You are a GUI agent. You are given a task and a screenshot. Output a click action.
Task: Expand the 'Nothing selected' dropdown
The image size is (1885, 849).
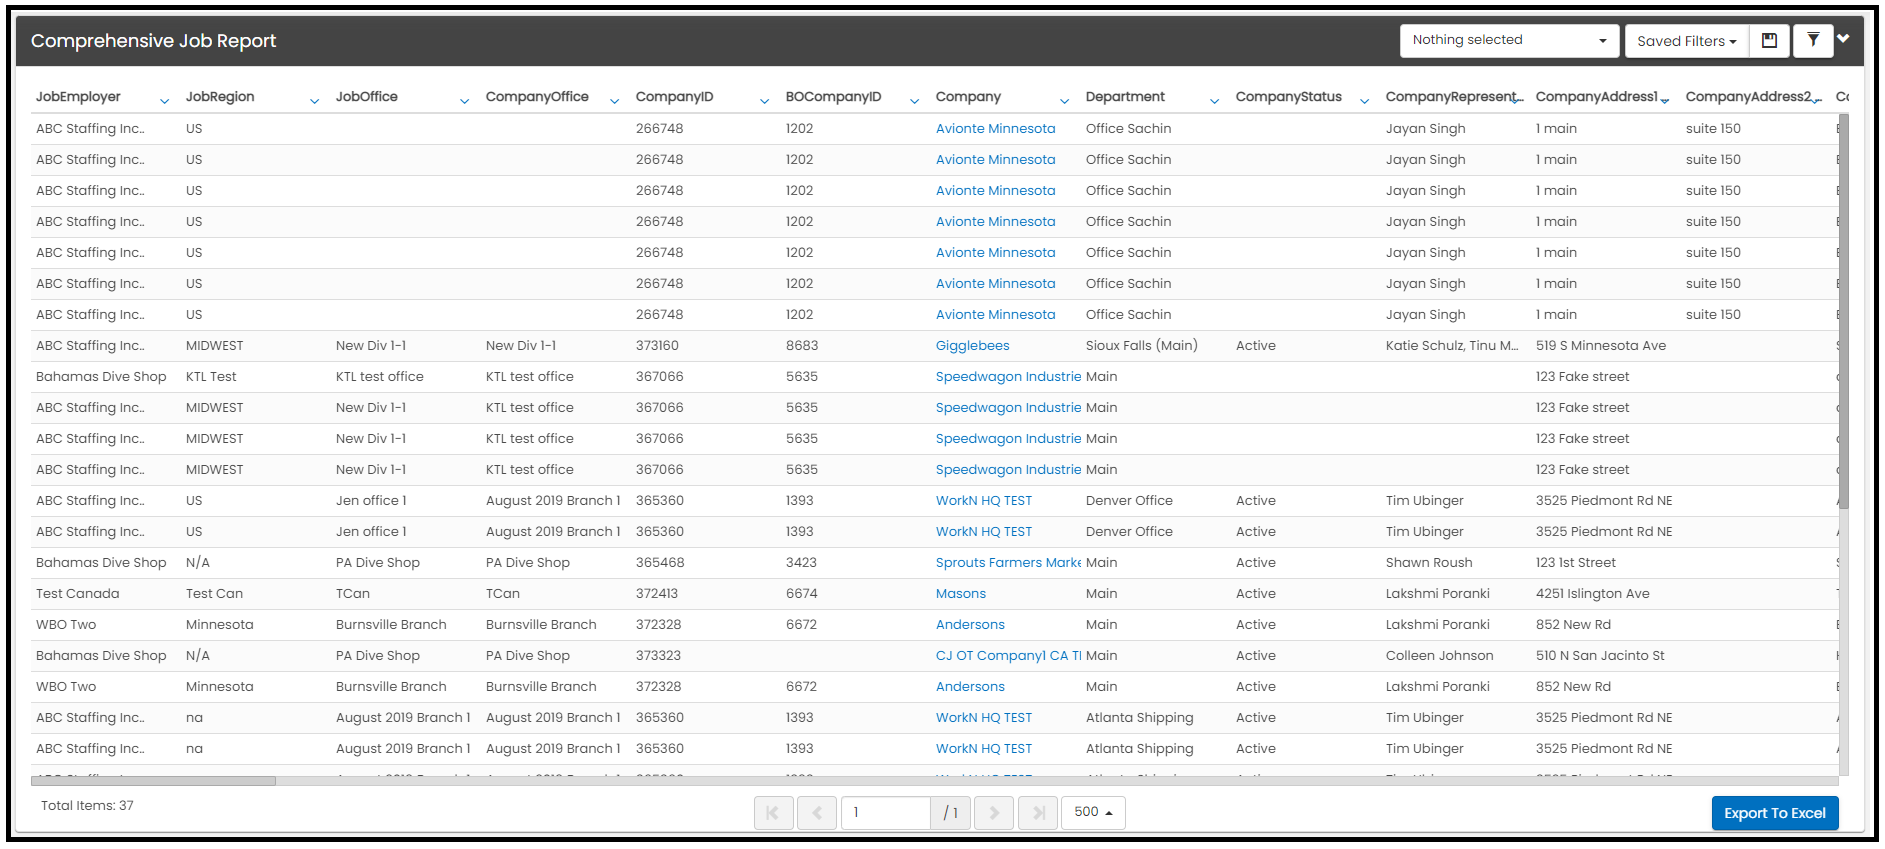point(1508,41)
